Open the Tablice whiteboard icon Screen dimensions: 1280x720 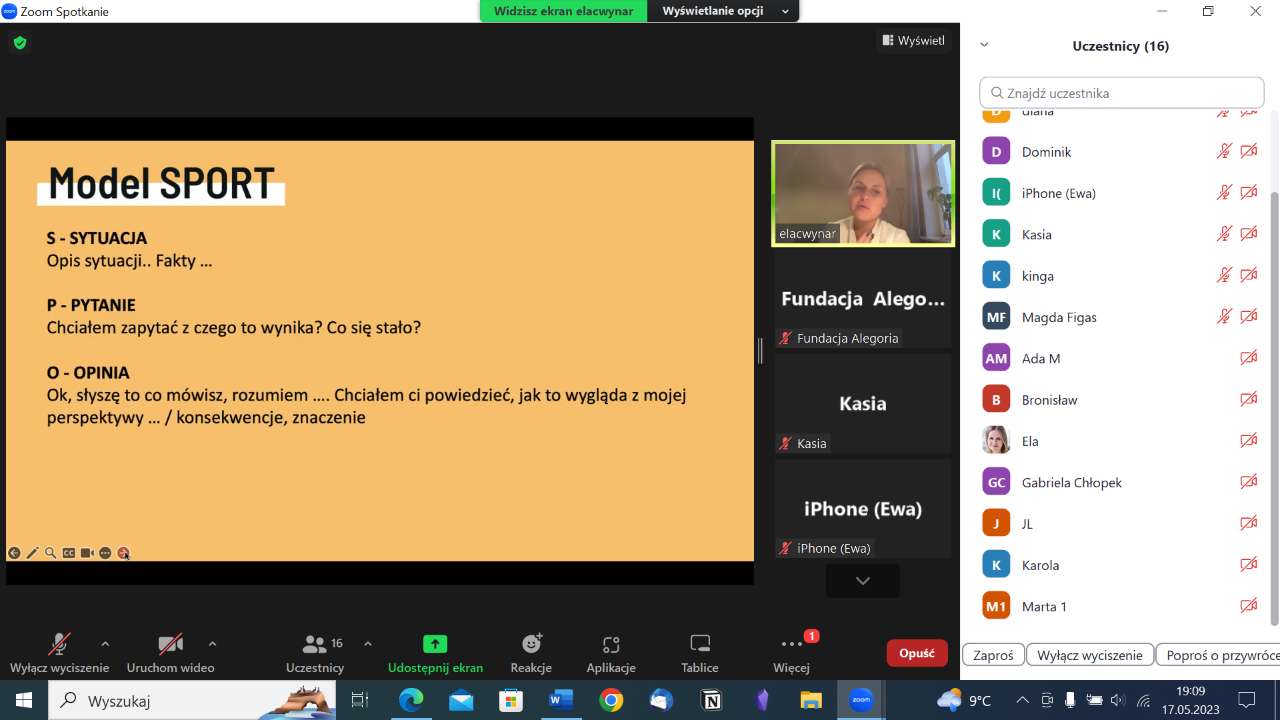(x=700, y=644)
